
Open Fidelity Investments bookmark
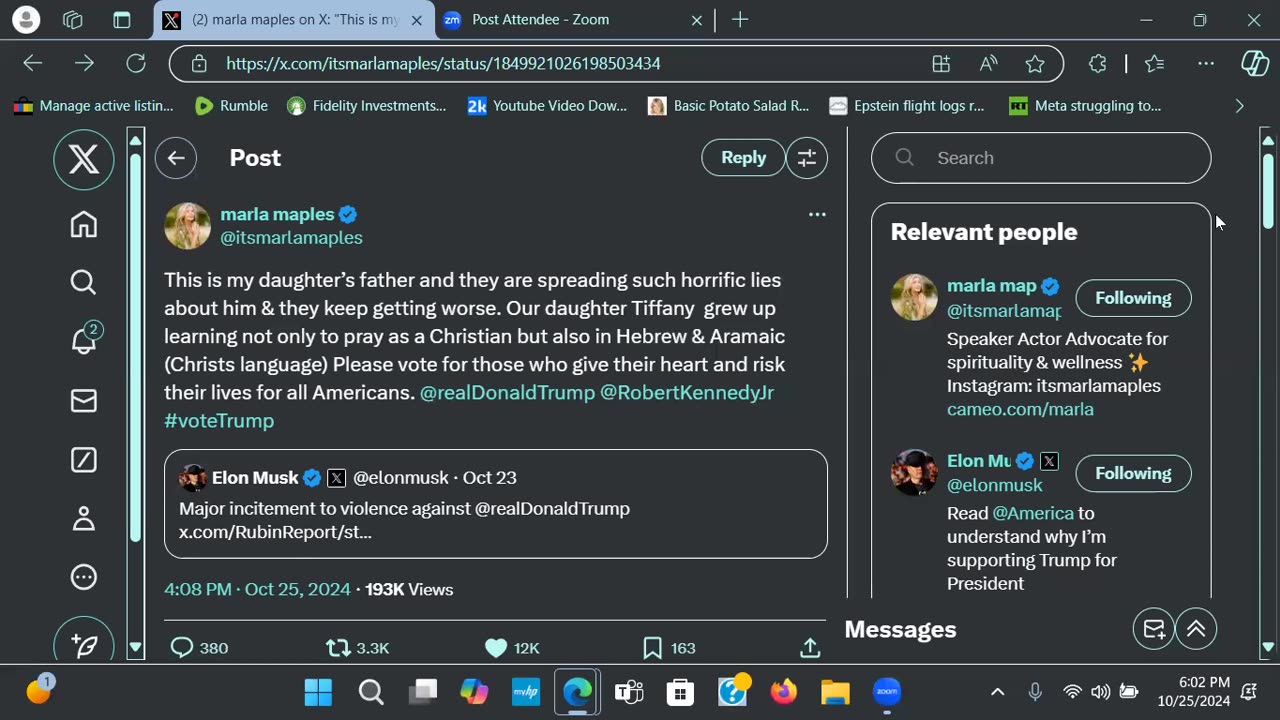tap(366, 106)
